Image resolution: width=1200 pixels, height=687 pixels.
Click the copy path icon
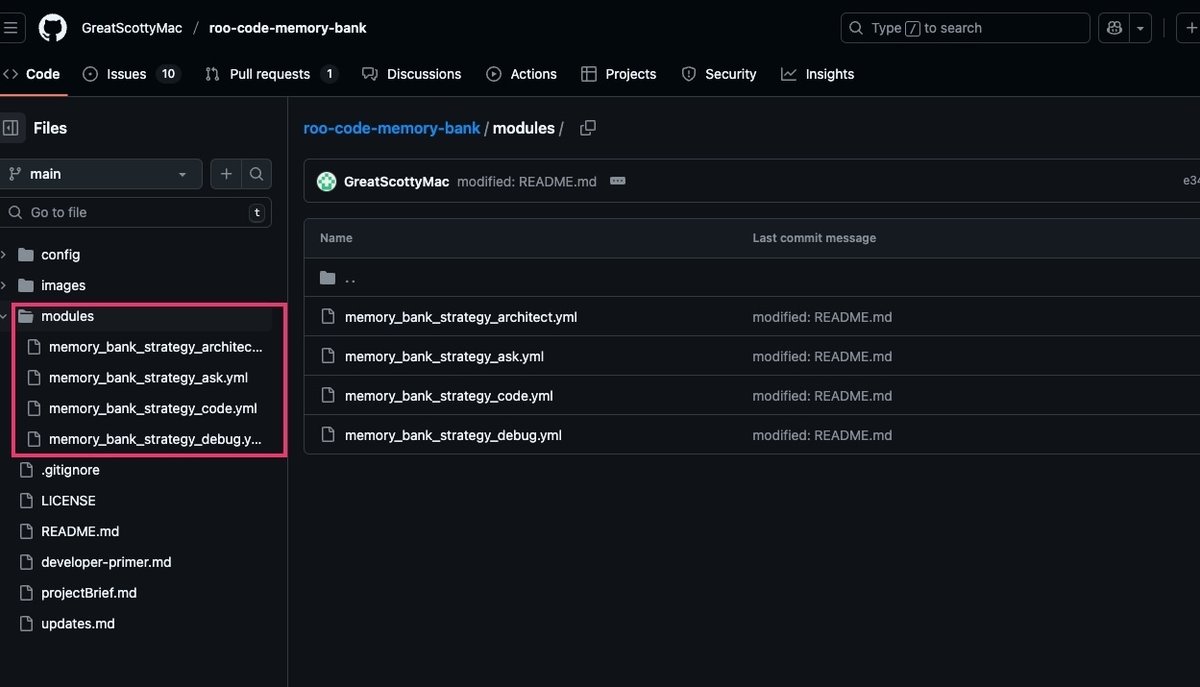[x=588, y=128]
